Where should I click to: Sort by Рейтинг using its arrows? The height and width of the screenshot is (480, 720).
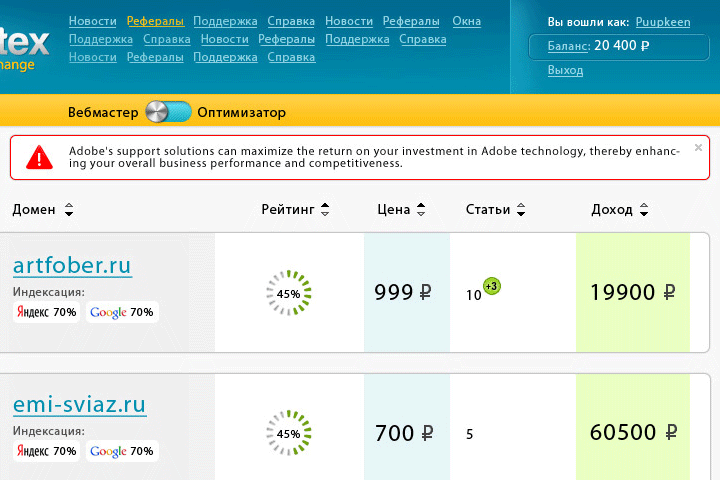325,209
